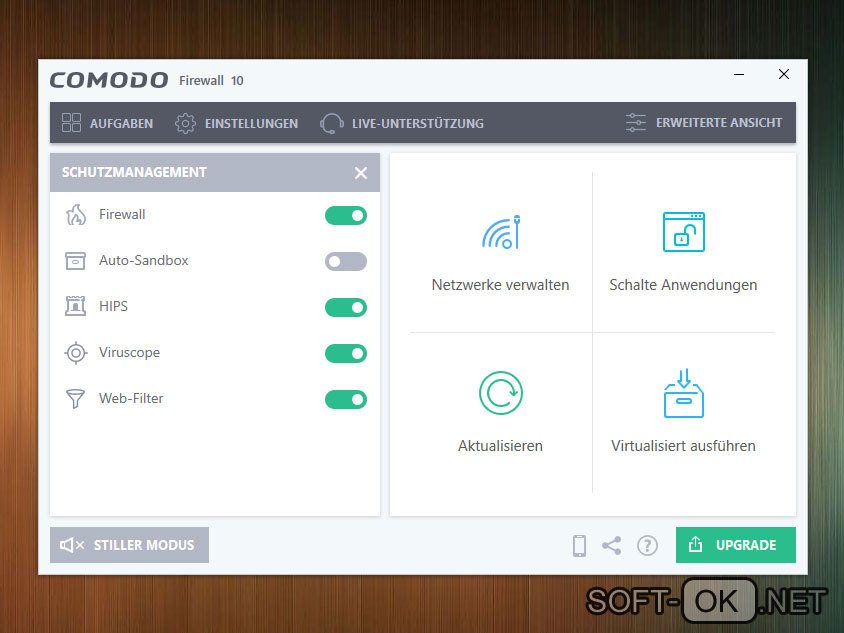Click the HIPS label text
Screen dimensions: 844x633
(x=113, y=306)
